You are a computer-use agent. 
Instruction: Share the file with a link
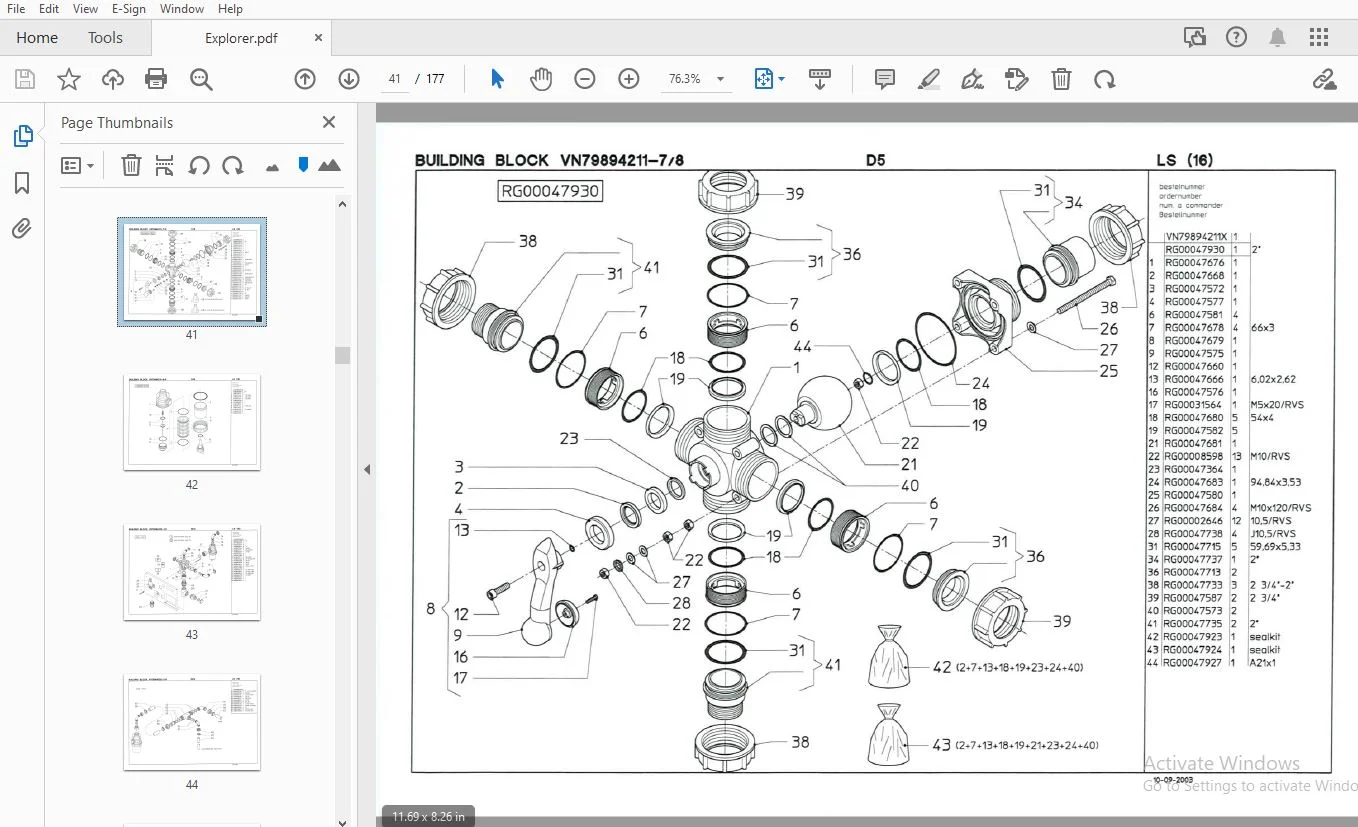(x=1325, y=79)
